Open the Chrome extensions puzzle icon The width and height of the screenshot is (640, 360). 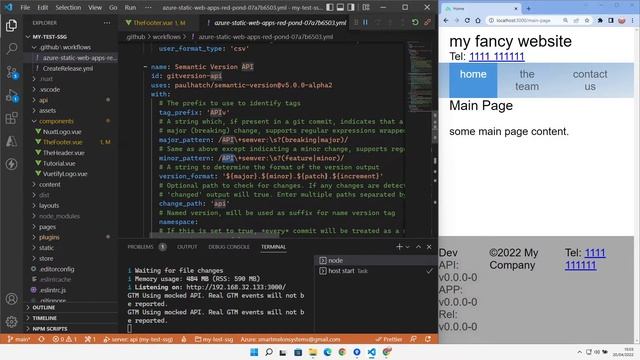pos(600,20)
